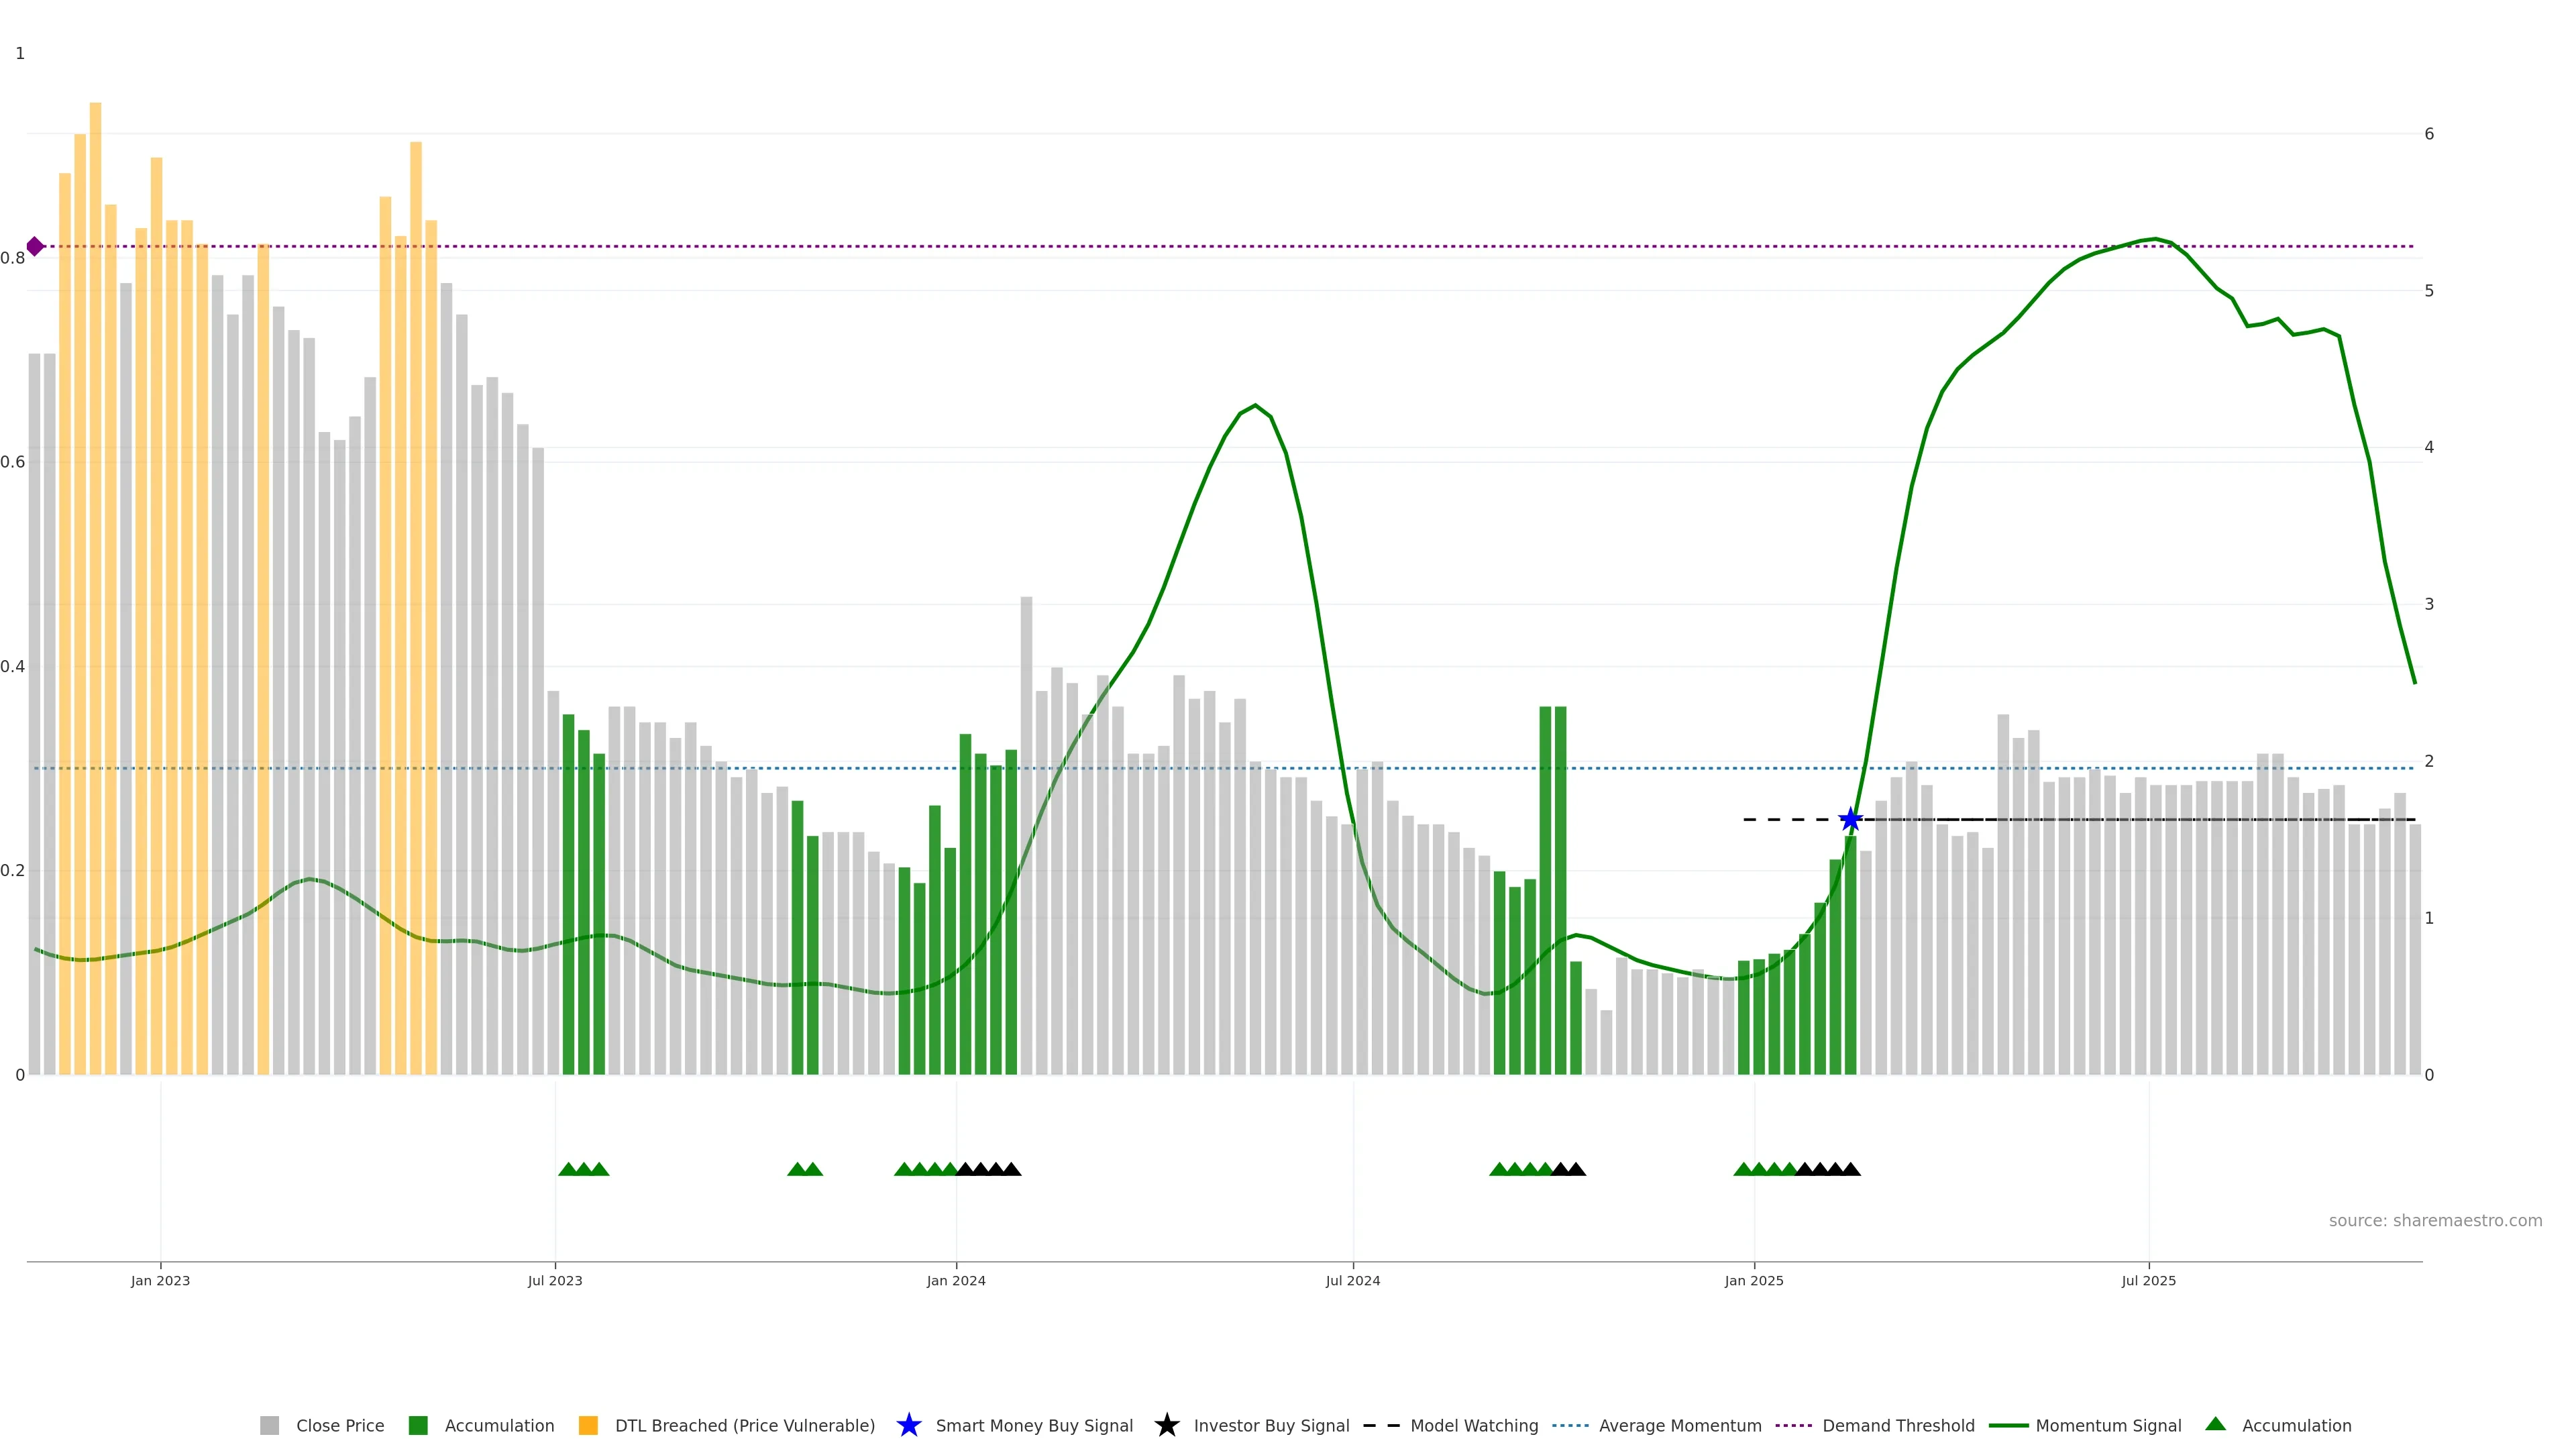This screenshot has width=2576, height=1449.
Task: Click the green triangle Accumulation legend icon
Action: [x=2215, y=1424]
